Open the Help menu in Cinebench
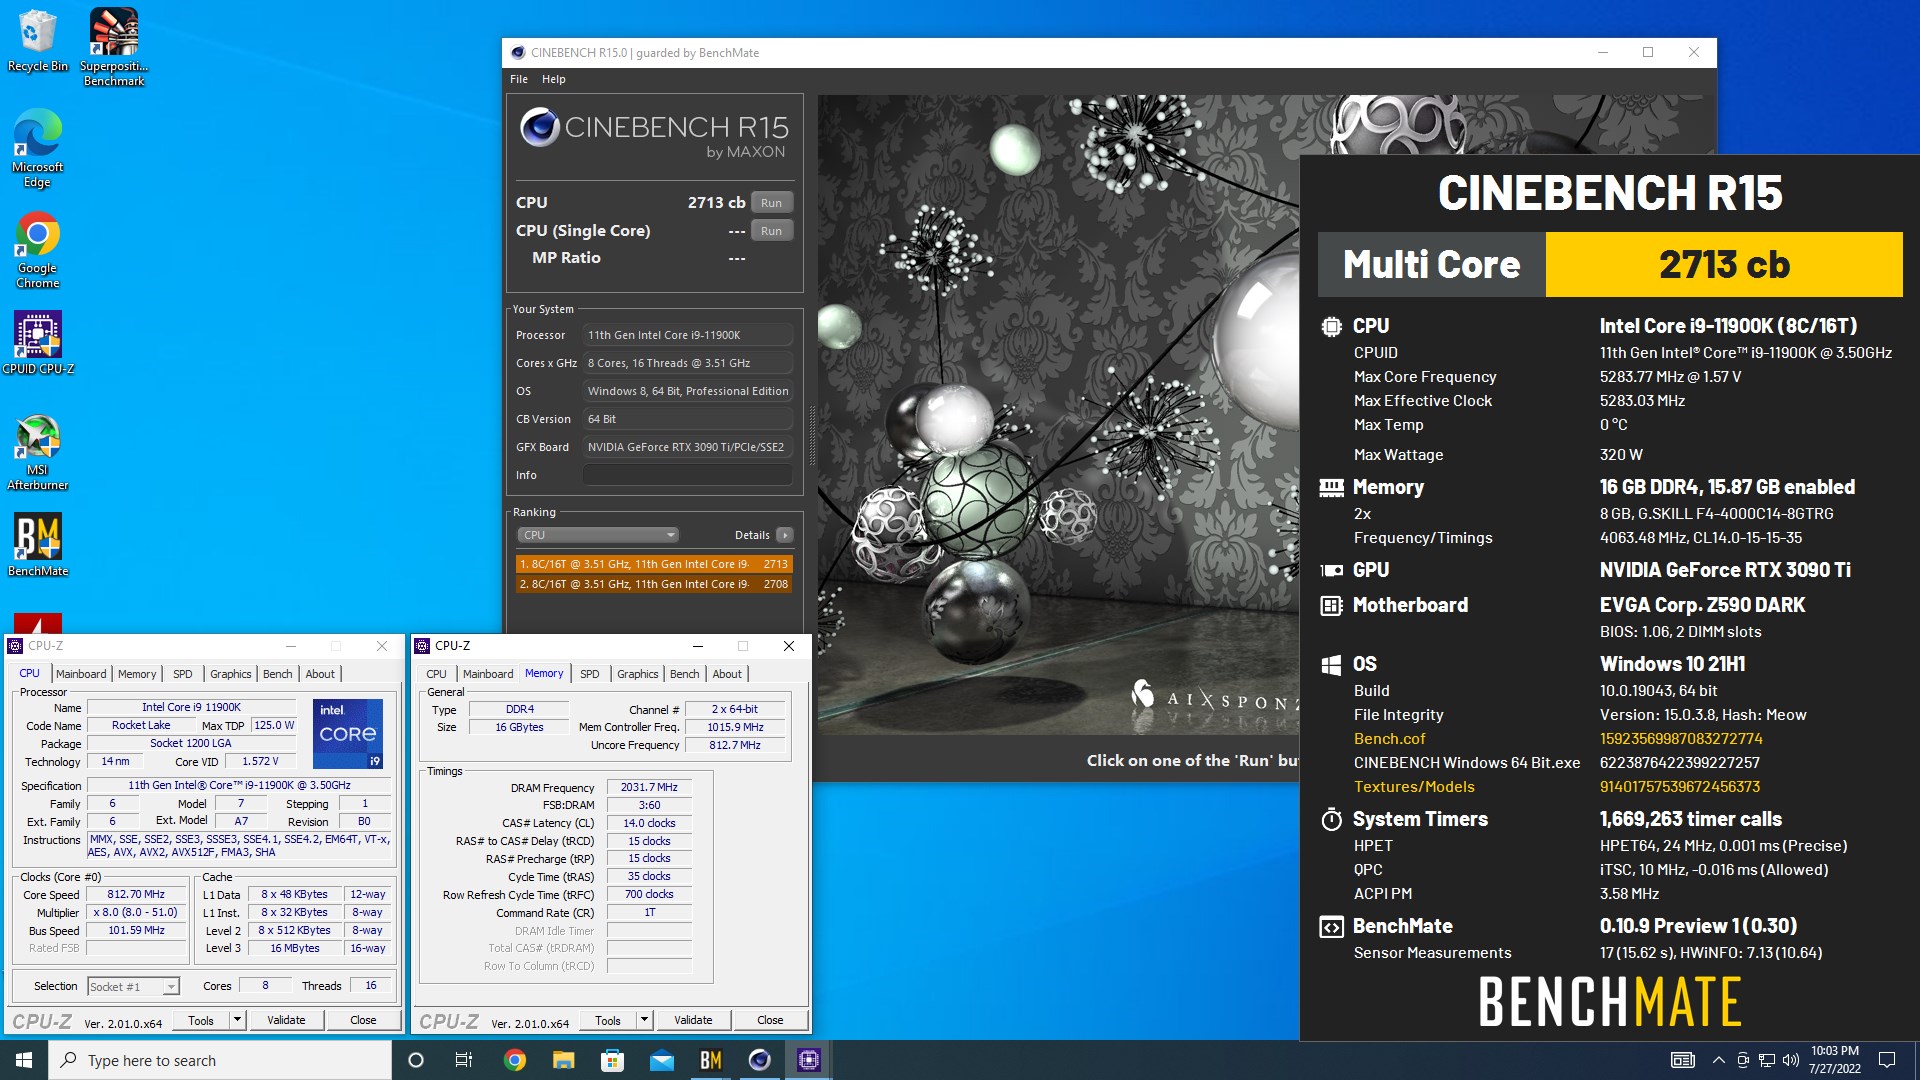This screenshot has height=1080, width=1920. tap(553, 79)
